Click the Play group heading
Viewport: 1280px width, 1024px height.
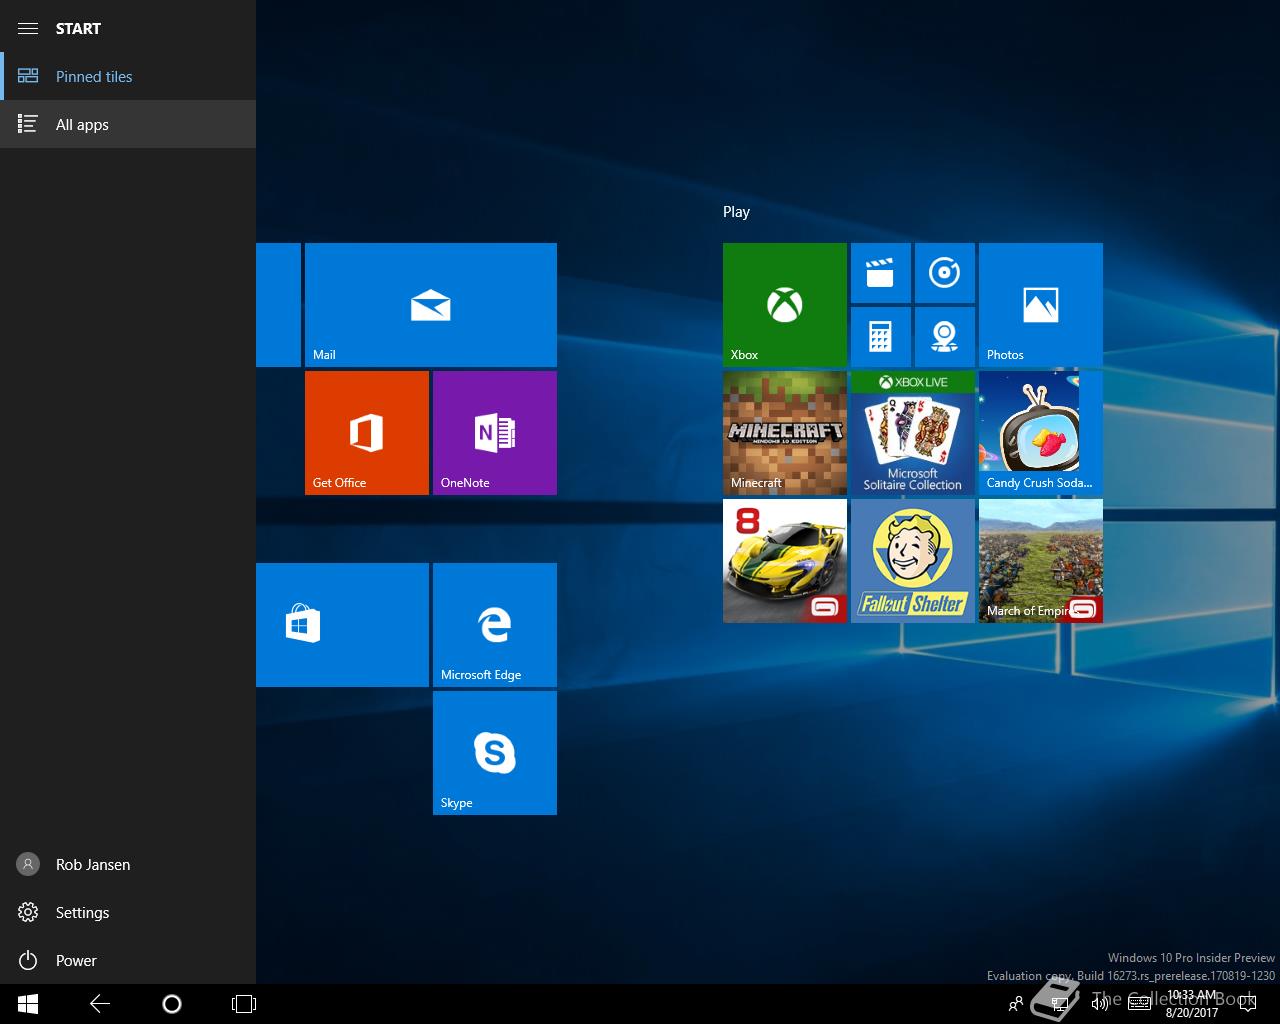pyautogui.click(x=736, y=212)
